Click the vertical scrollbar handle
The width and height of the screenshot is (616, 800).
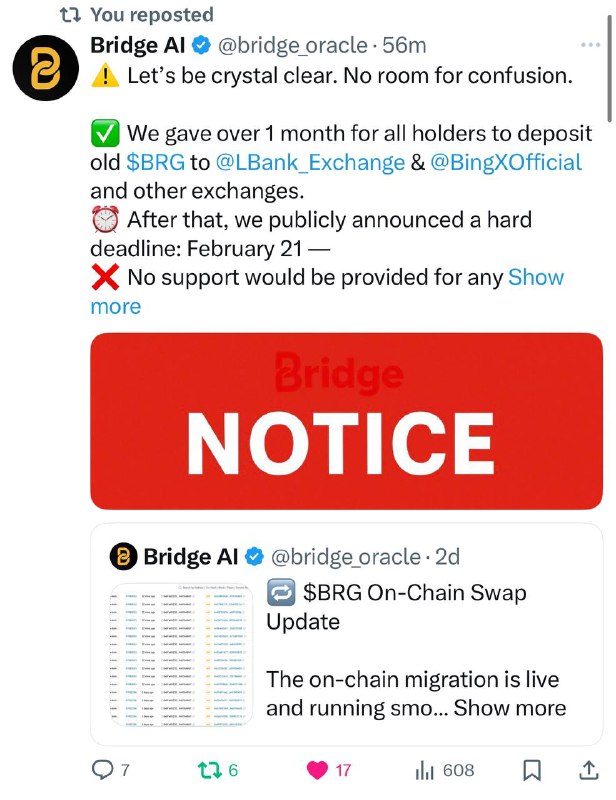[x=609, y=68]
